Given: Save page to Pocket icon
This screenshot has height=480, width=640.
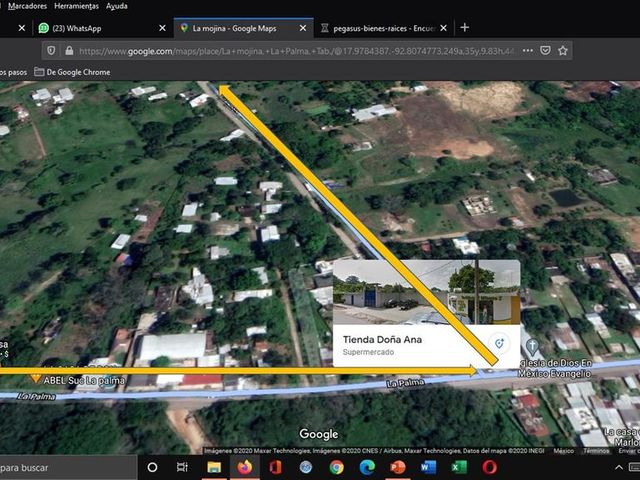Looking at the screenshot, I should pos(545,51).
